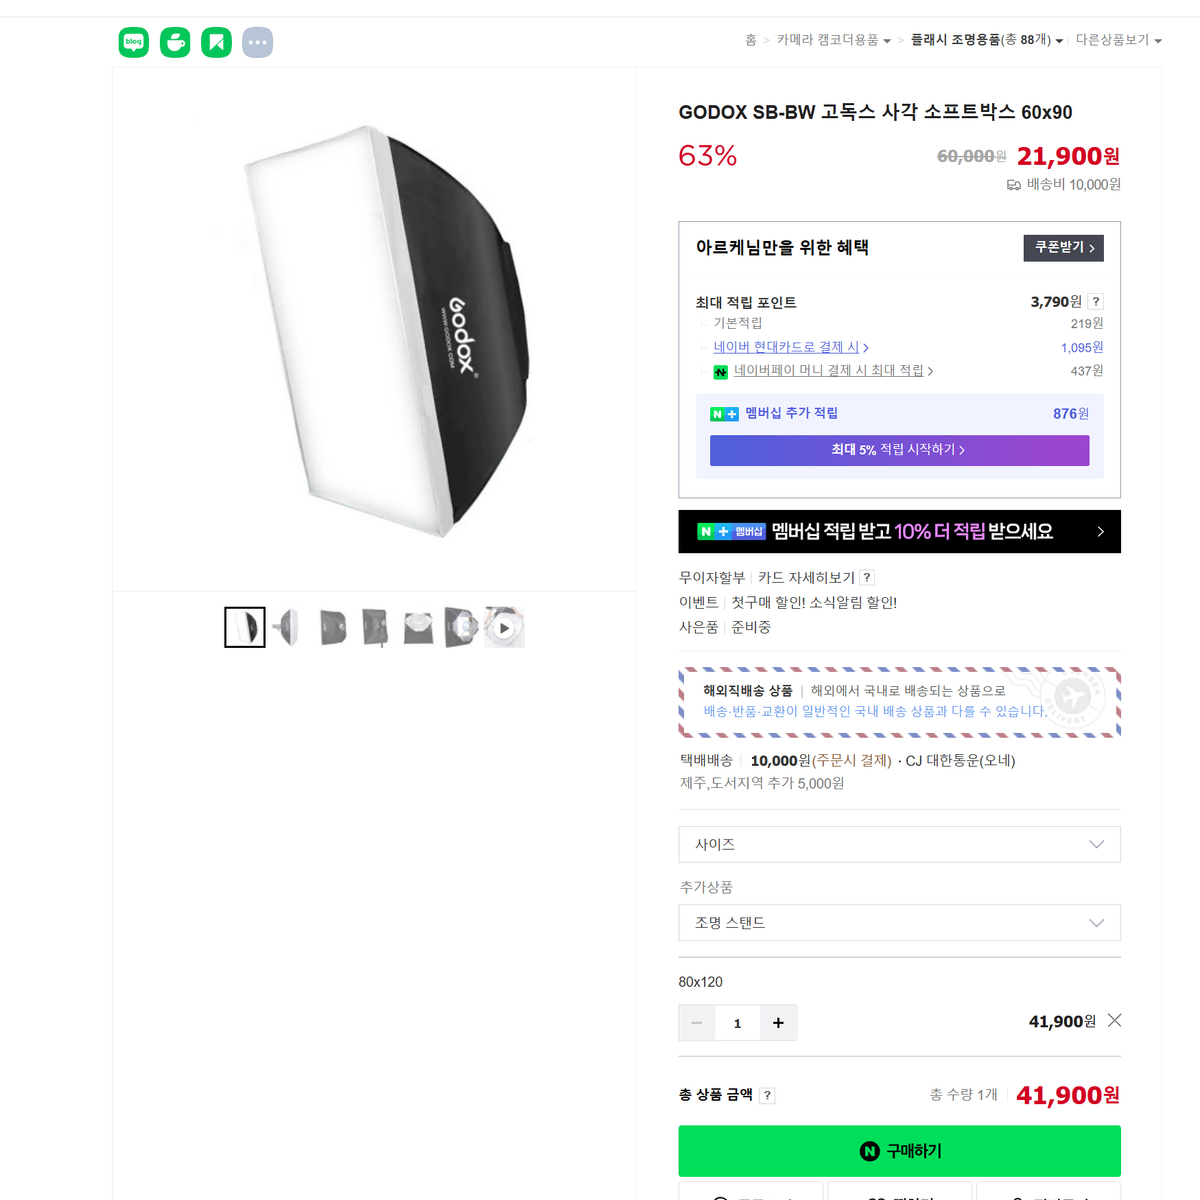The width and height of the screenshot is (1200, 1200).
Task: Expand the 다른상품보기 dropdown
Action: [x=1118, y=40]
